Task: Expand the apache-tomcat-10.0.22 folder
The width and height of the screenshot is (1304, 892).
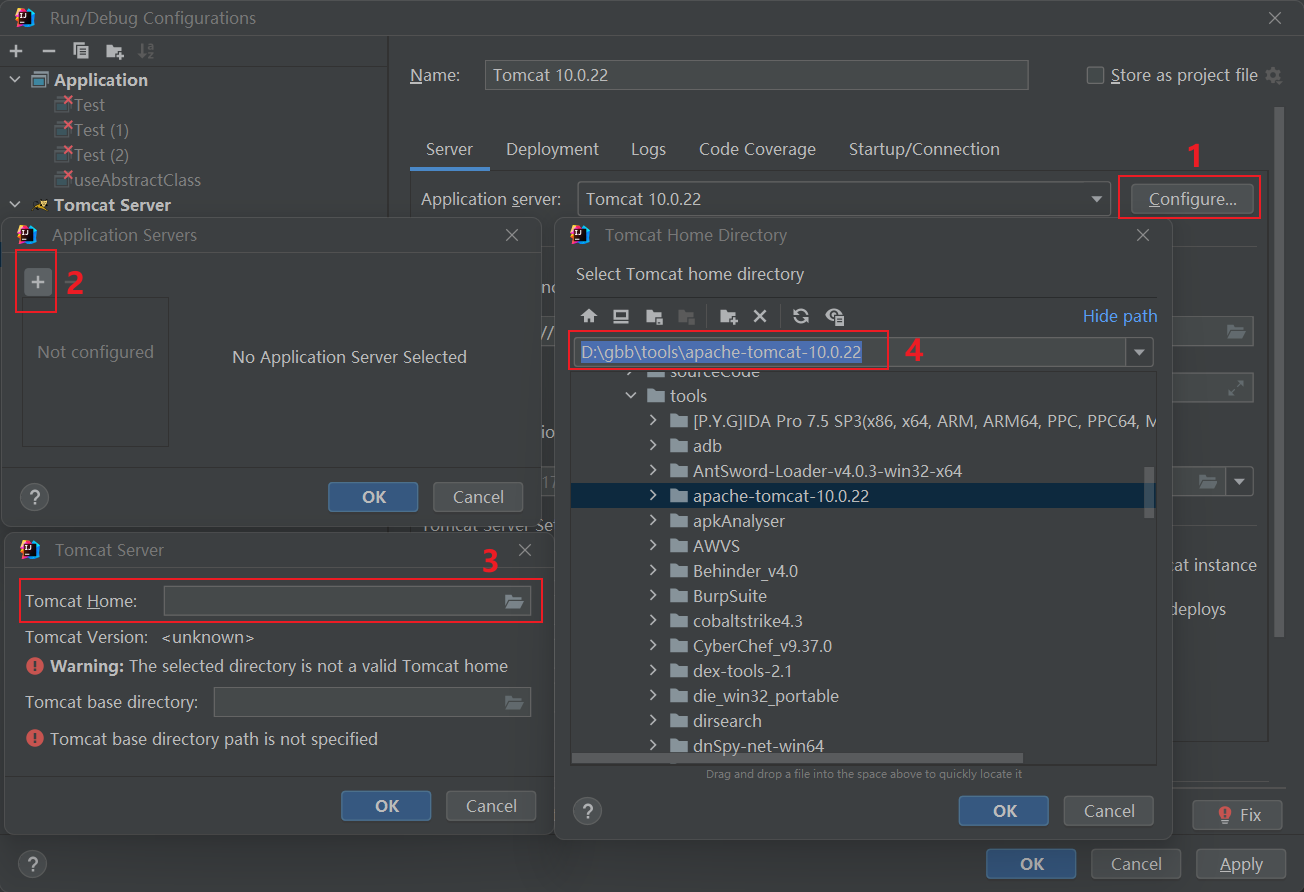Action: 653,496
